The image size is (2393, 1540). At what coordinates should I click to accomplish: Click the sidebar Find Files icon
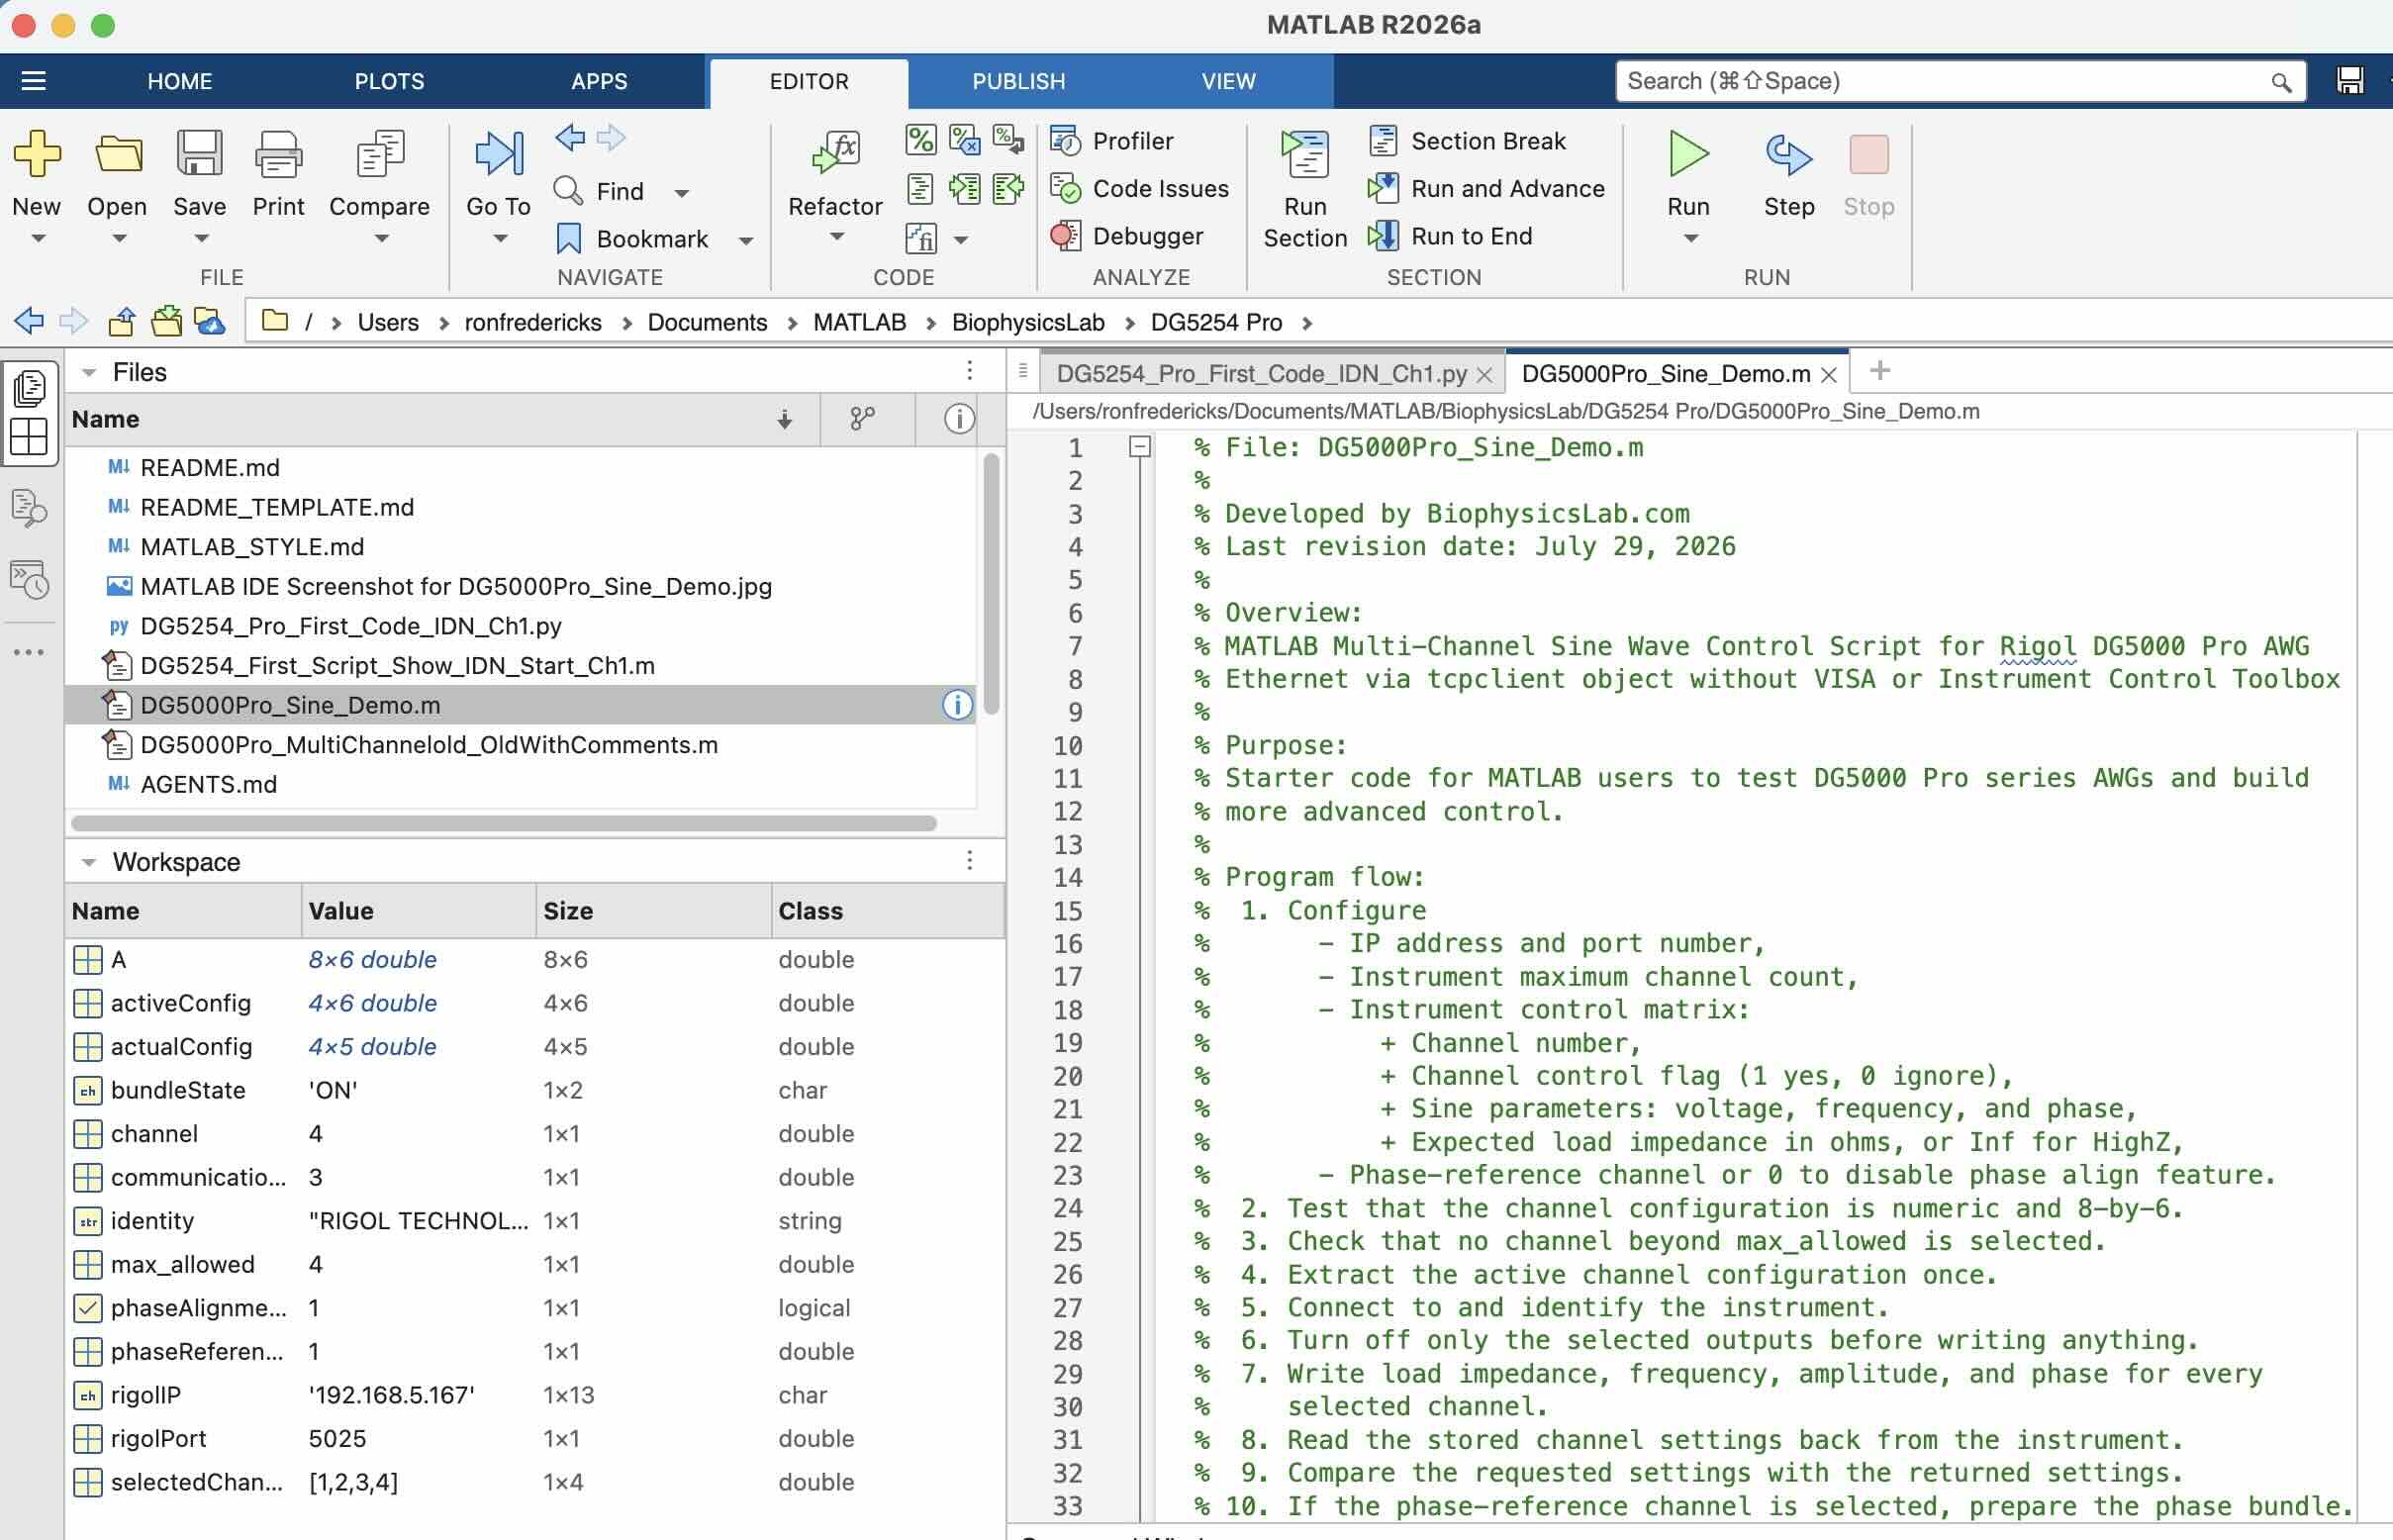click(x=29, y=509)
